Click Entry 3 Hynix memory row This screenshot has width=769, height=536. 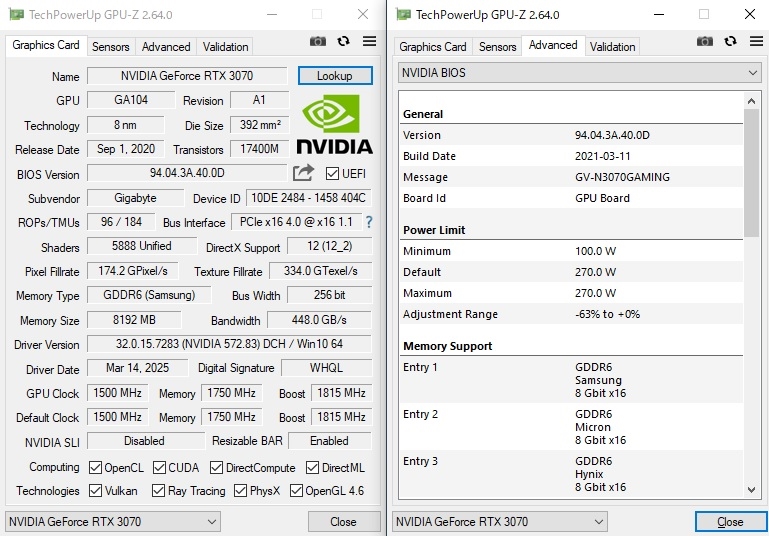click(x=571, y=474)
